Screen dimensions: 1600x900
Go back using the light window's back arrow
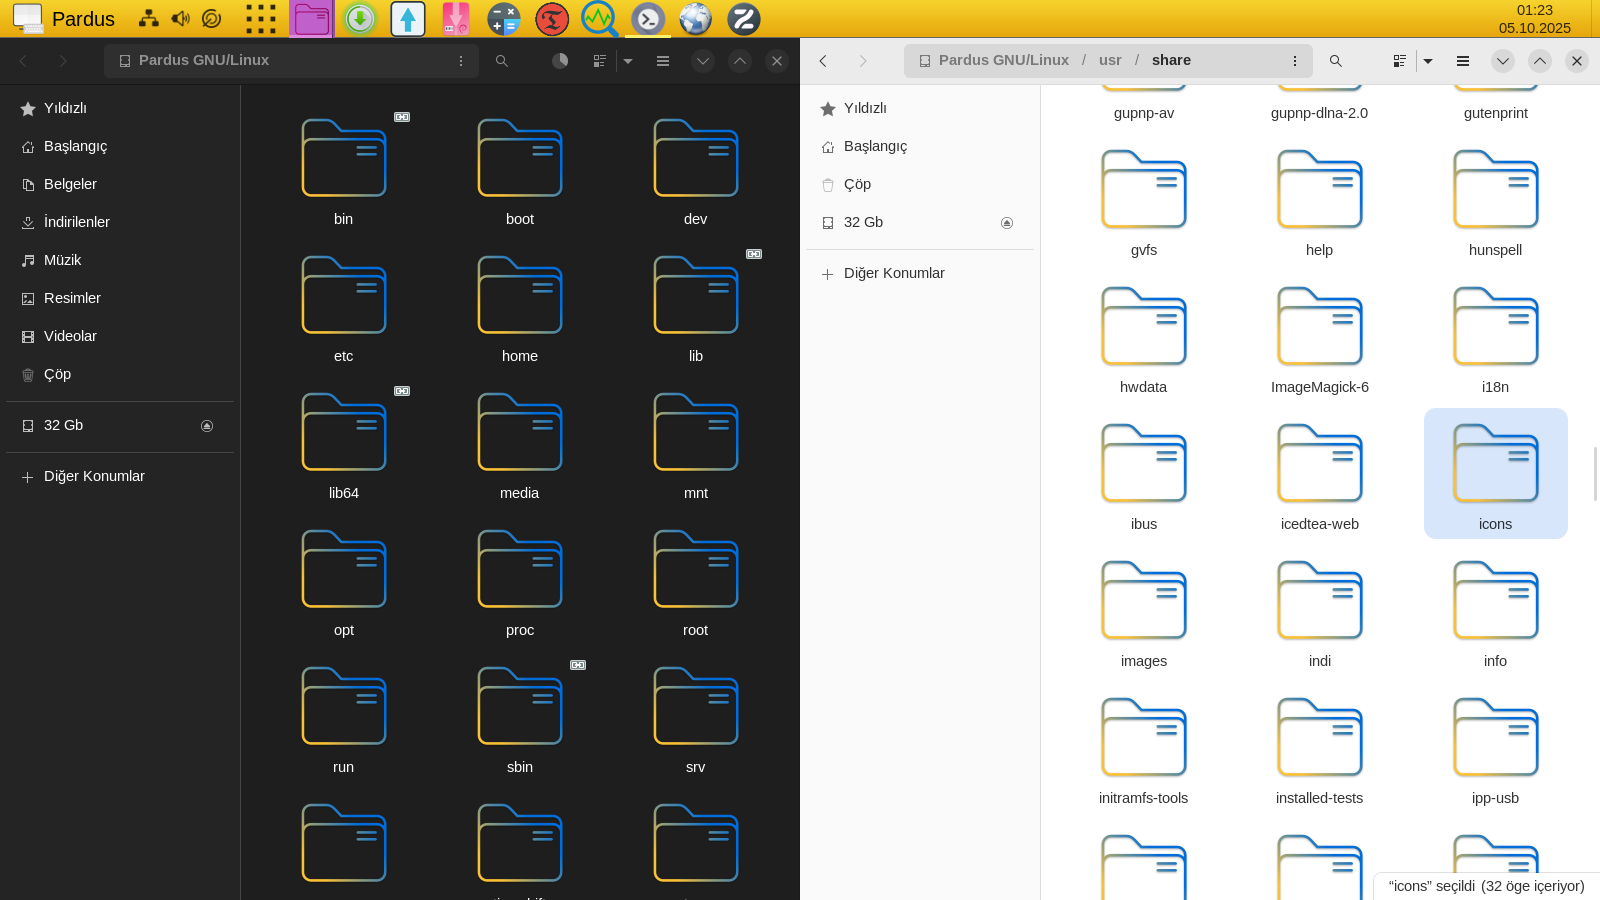point(824,61)
